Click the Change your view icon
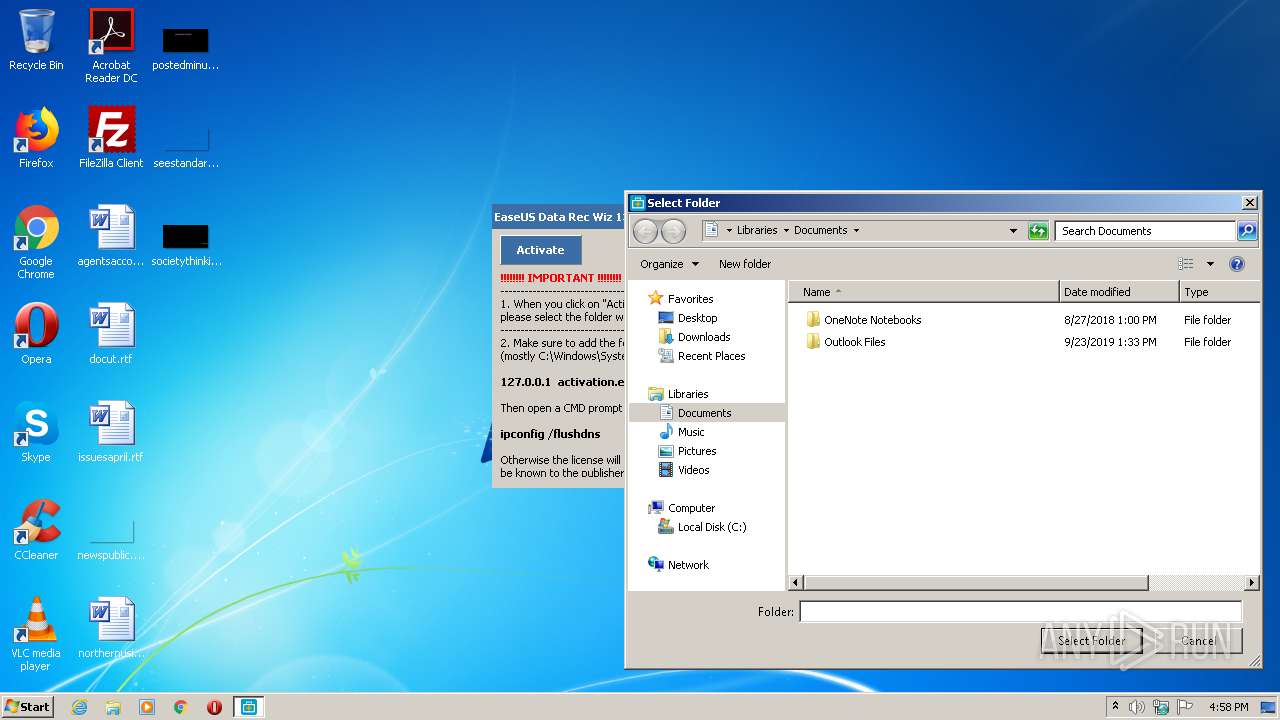 point(1186,264)
